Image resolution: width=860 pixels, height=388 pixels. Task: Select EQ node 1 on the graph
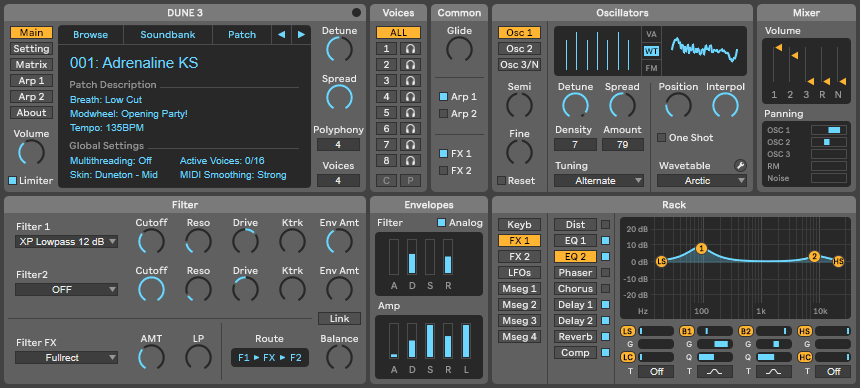point(701,249)
